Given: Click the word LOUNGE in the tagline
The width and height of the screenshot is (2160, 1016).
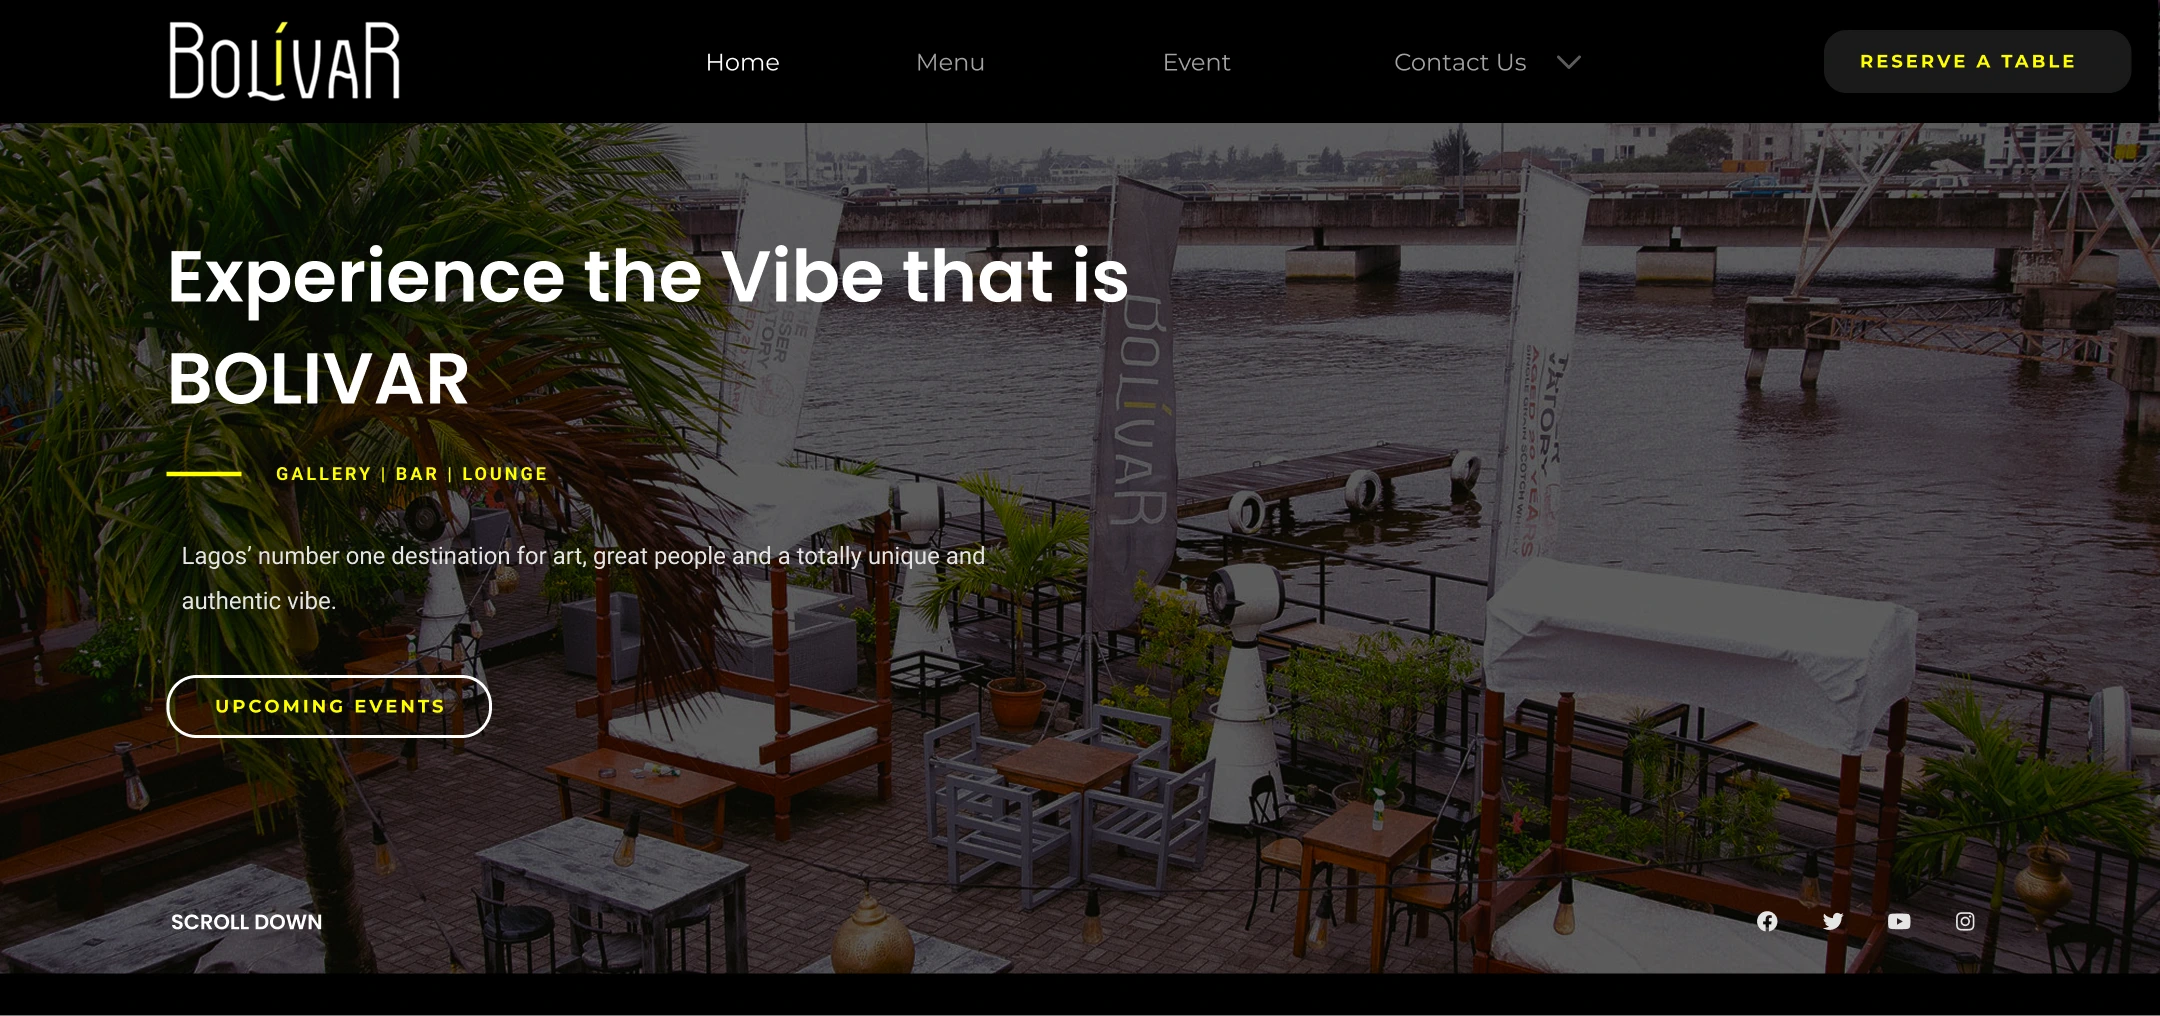Looking at the screenshot, I should click(x=505, y=474).
